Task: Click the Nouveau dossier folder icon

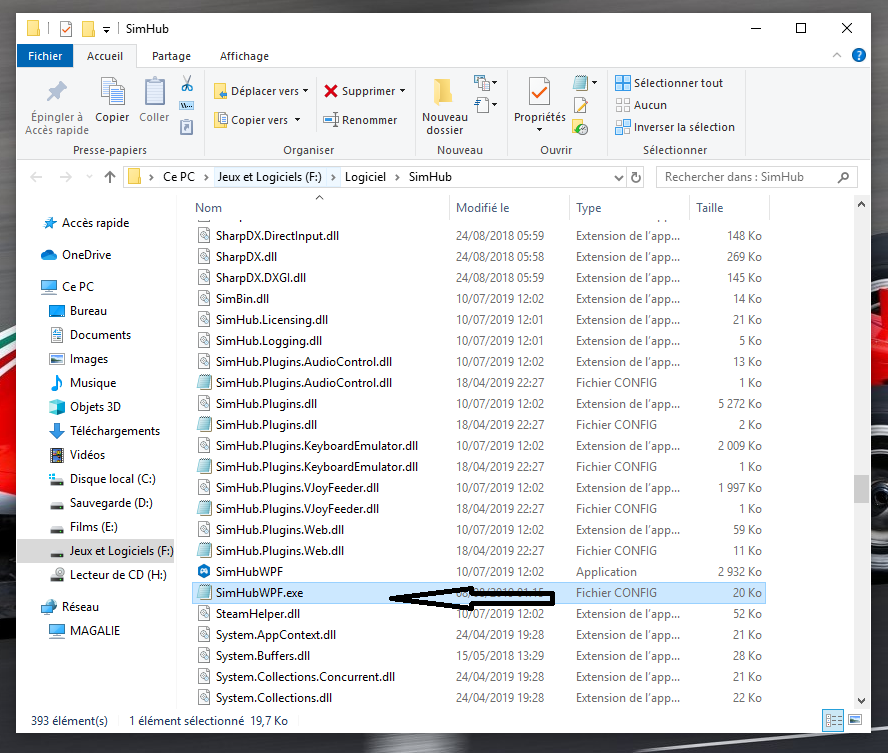Action: 443,92
